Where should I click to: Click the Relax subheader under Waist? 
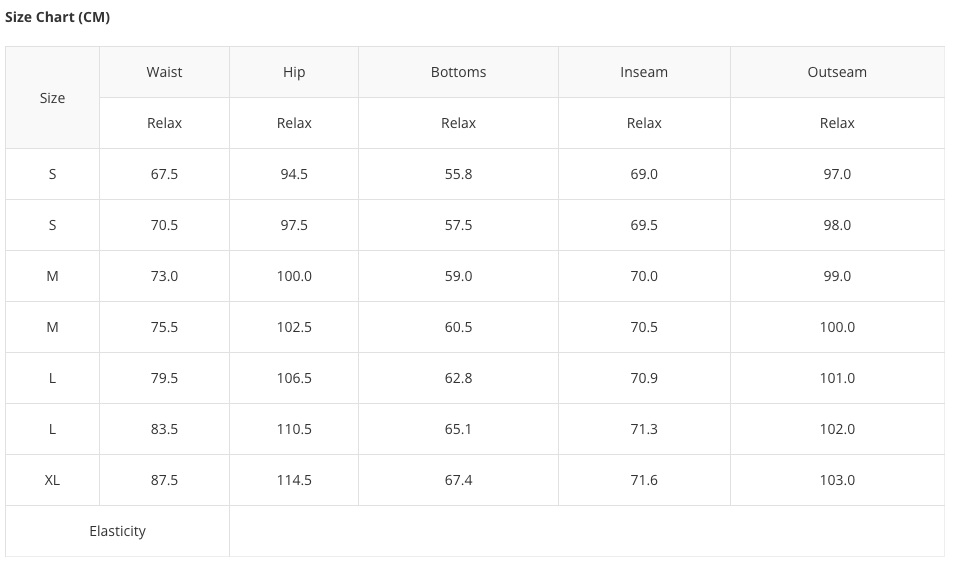(x=164, y=123)
